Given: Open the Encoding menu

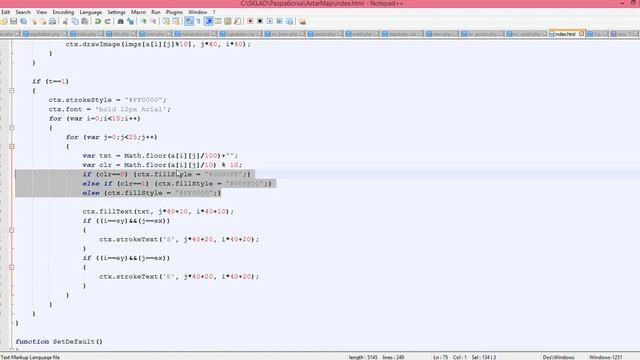Looking at the screenshot, I should [x=63, y=12].
